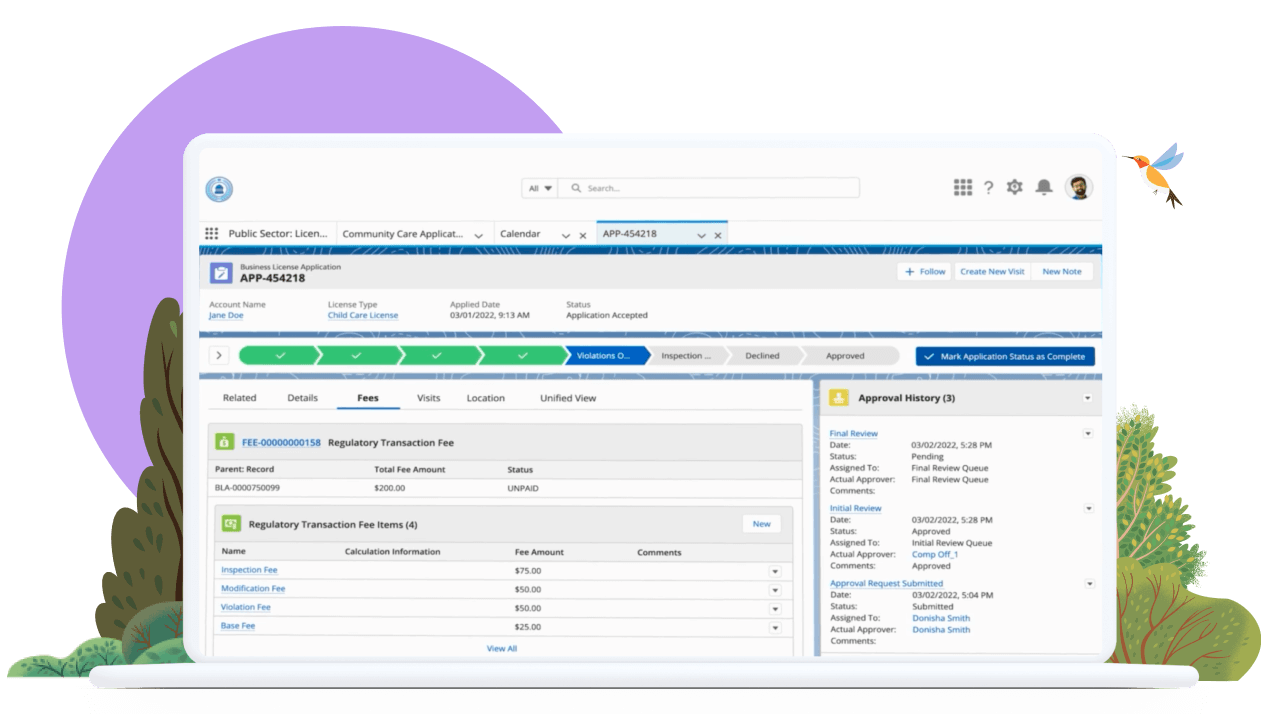The image size is (1268, 714).
Task: Expand the path details chevron
Action: click(219, 355)
